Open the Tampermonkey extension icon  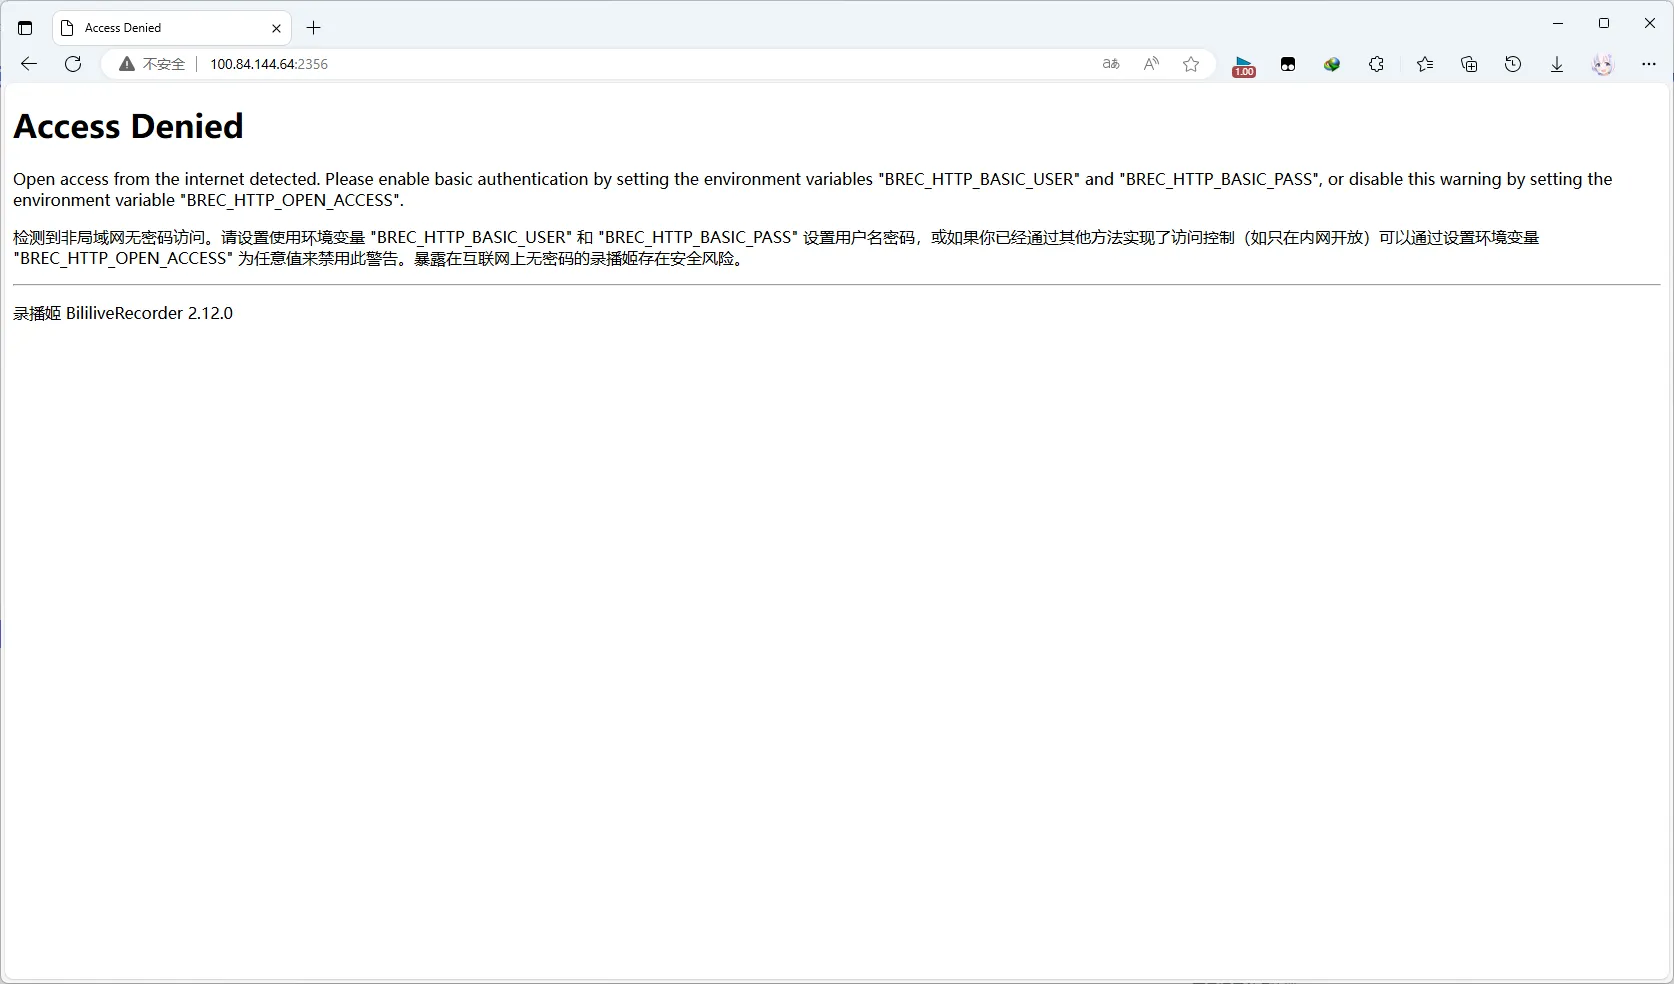pos(1288,64)
